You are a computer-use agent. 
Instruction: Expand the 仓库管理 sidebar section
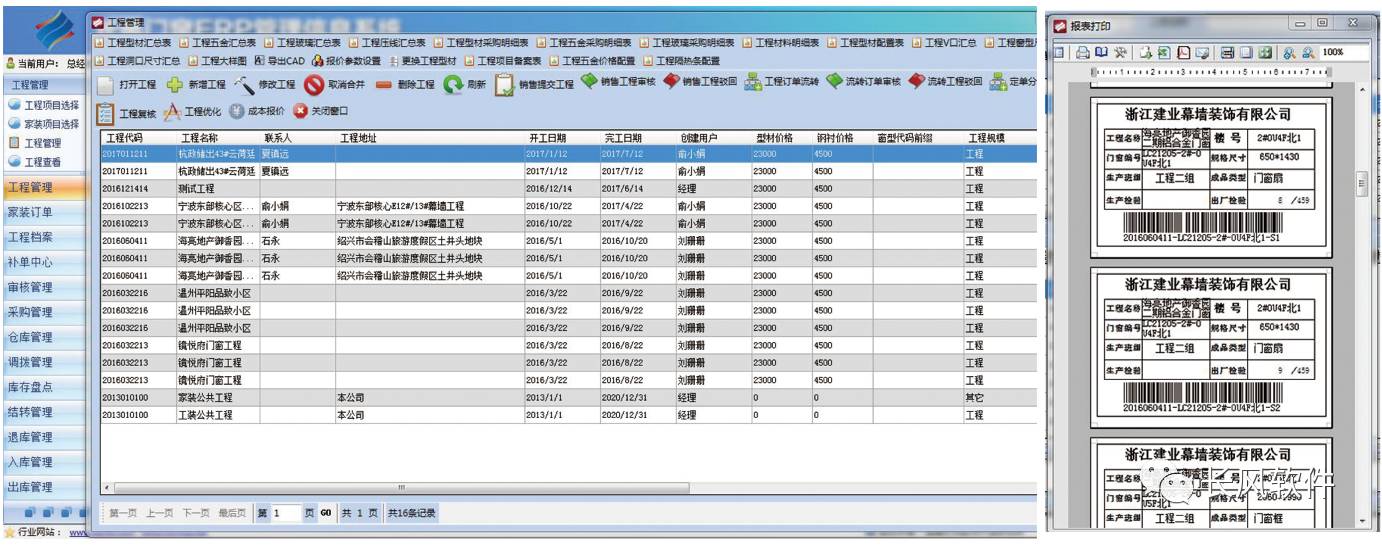click(x=30, y=337)
